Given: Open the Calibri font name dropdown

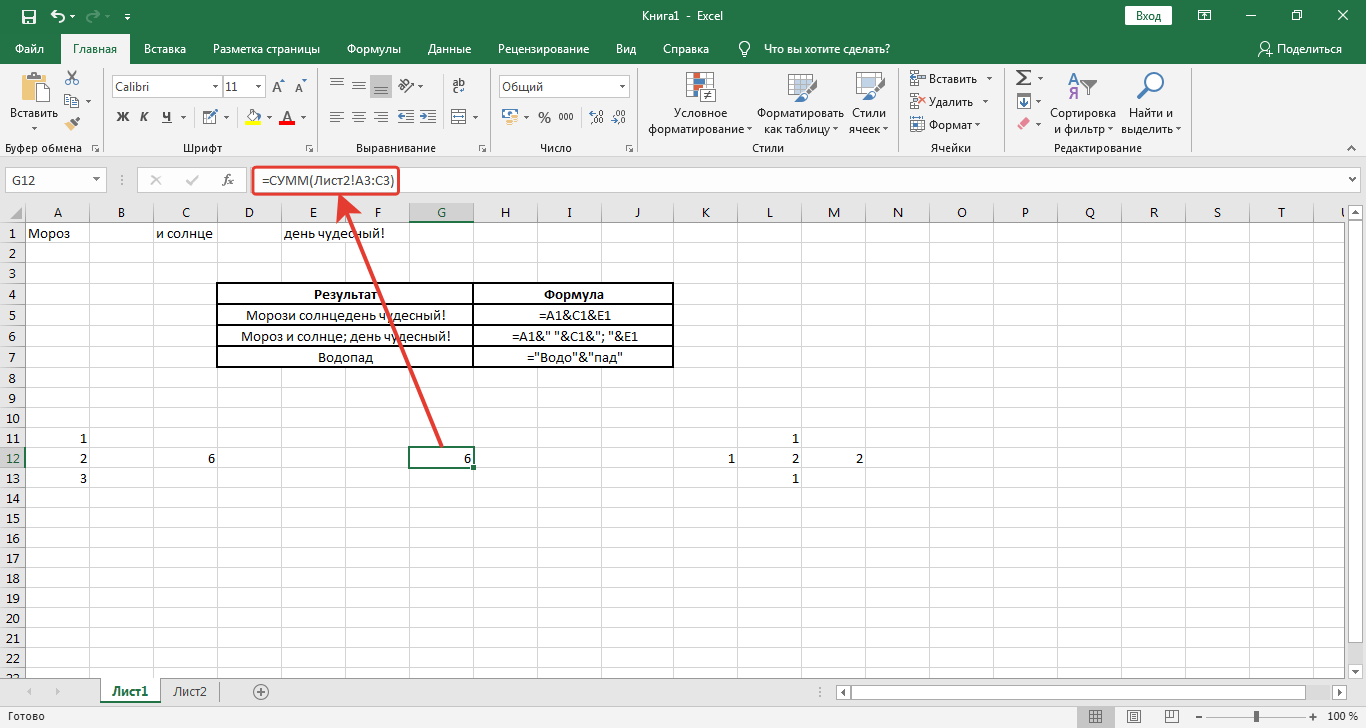Looking at the screenshot, I should pyautogui.click(x=214, y=87).
